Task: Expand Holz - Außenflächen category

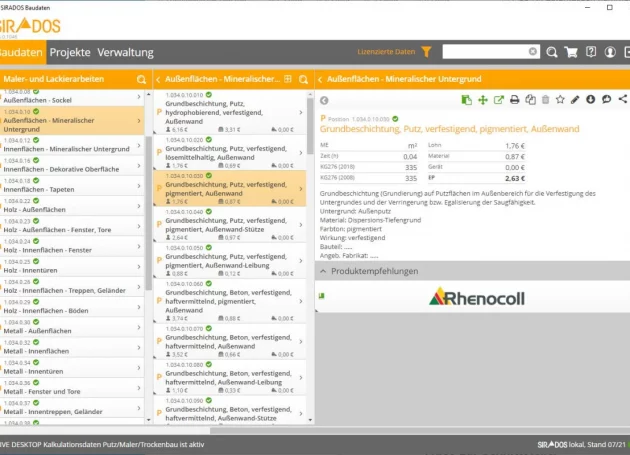Action: point(72,206)
